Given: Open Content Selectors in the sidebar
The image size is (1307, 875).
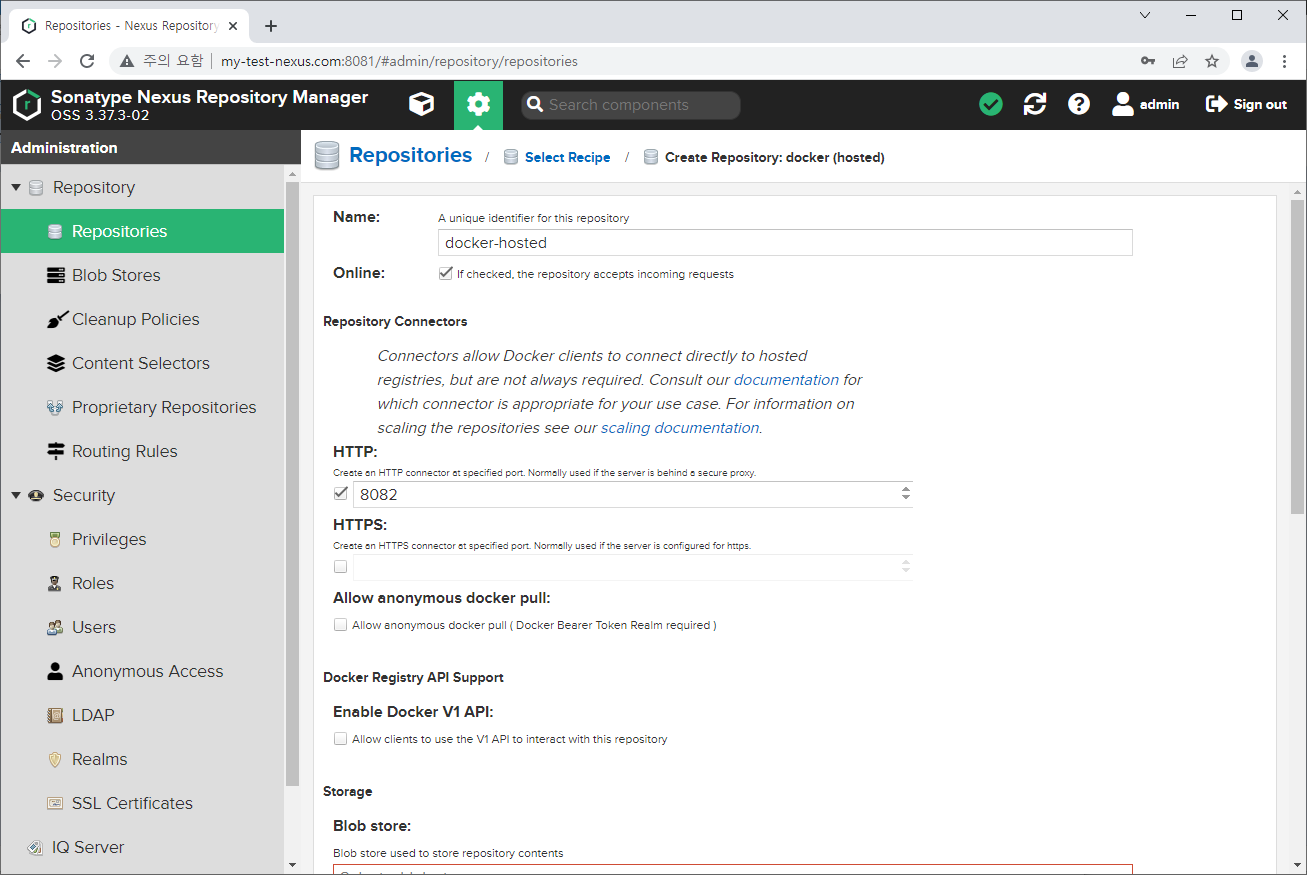Looking at the screenshot, I should [142, 363].
